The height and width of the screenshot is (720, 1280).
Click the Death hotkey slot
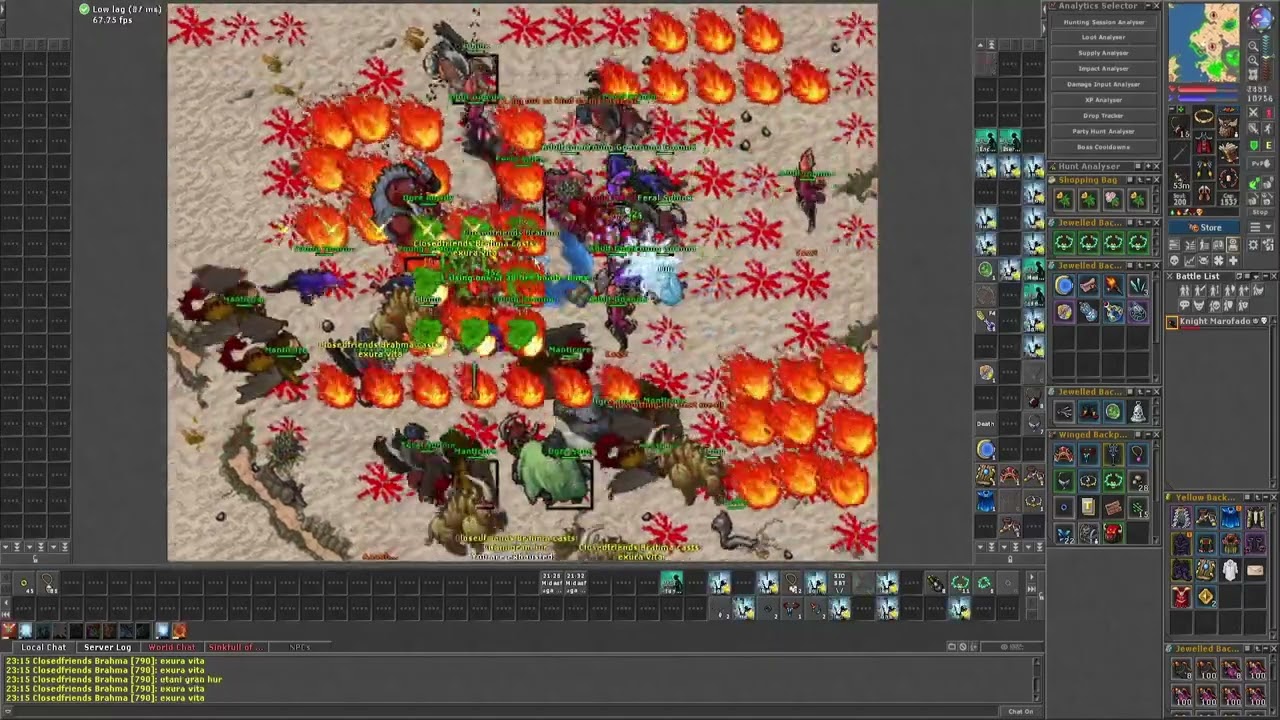coord(986,424)
